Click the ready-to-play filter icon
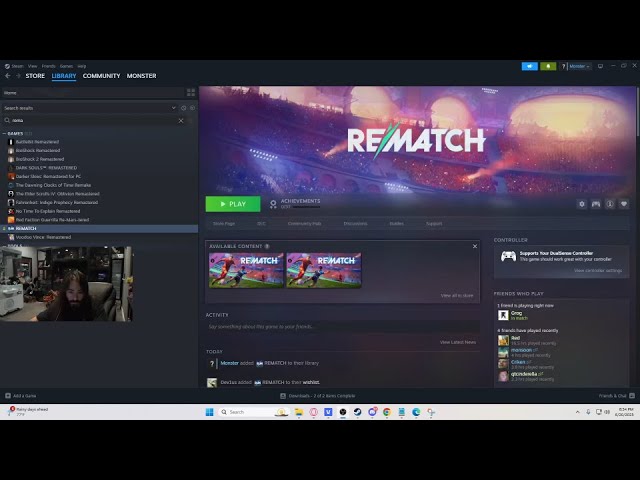The height and width of the screenshot is (480, 640). tap(192, 108)
